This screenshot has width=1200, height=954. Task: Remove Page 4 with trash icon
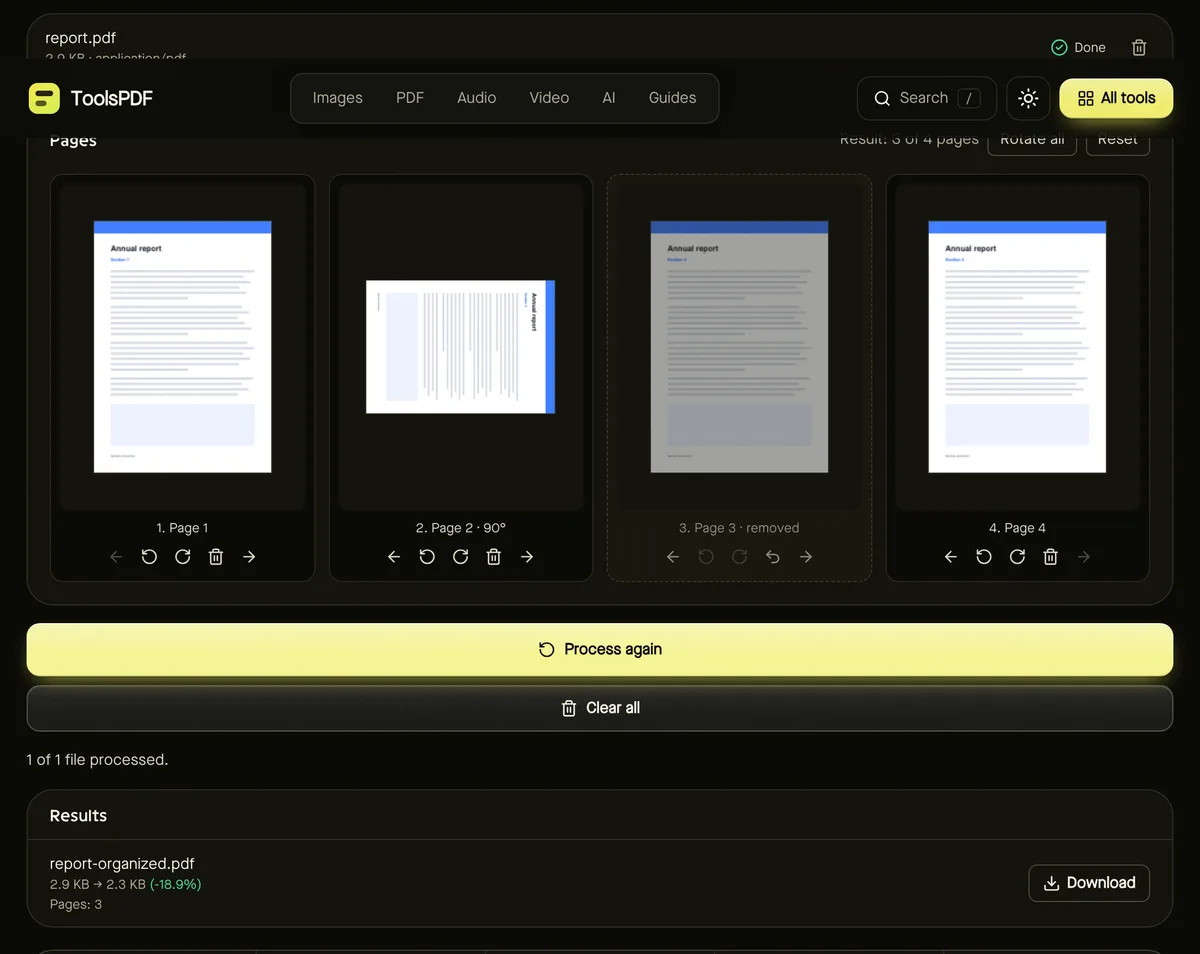(x=1051, y=557)
